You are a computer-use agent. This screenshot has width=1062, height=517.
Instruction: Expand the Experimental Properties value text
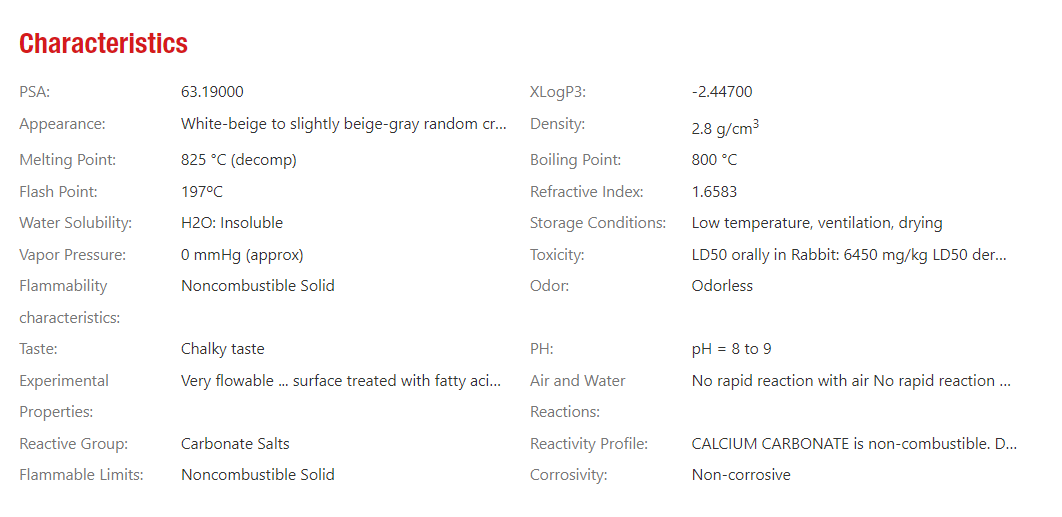[343, 381]
